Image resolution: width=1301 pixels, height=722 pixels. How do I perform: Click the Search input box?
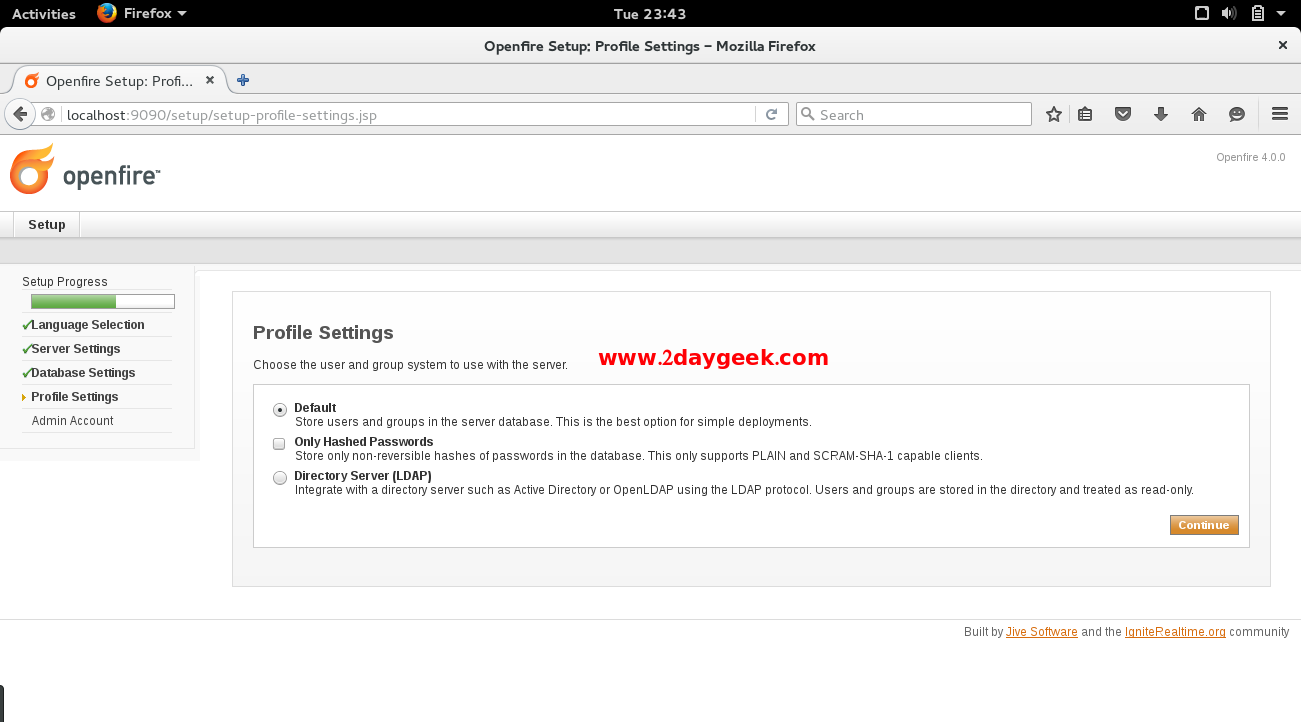[913, 114]
